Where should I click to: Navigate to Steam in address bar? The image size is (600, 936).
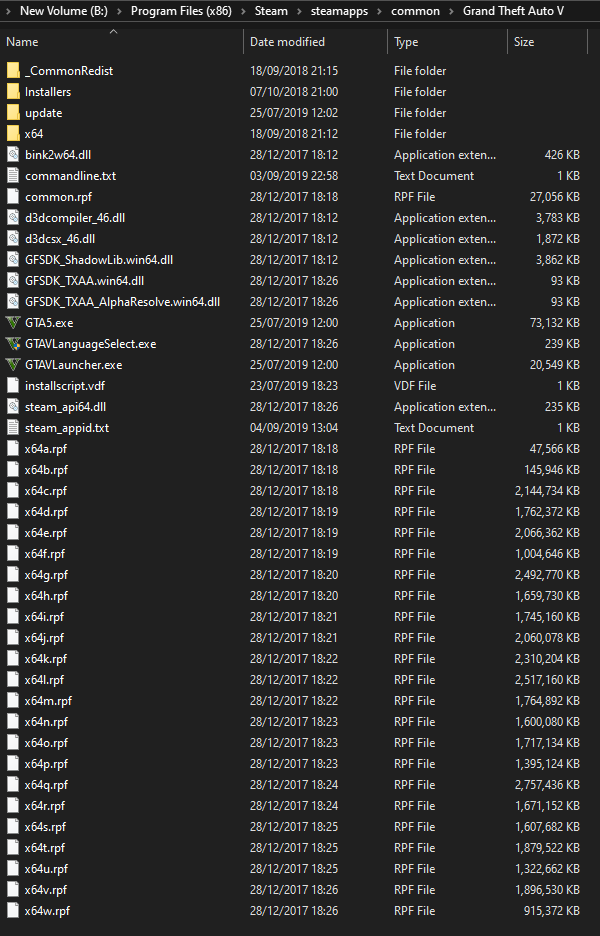tap(271, 11)
